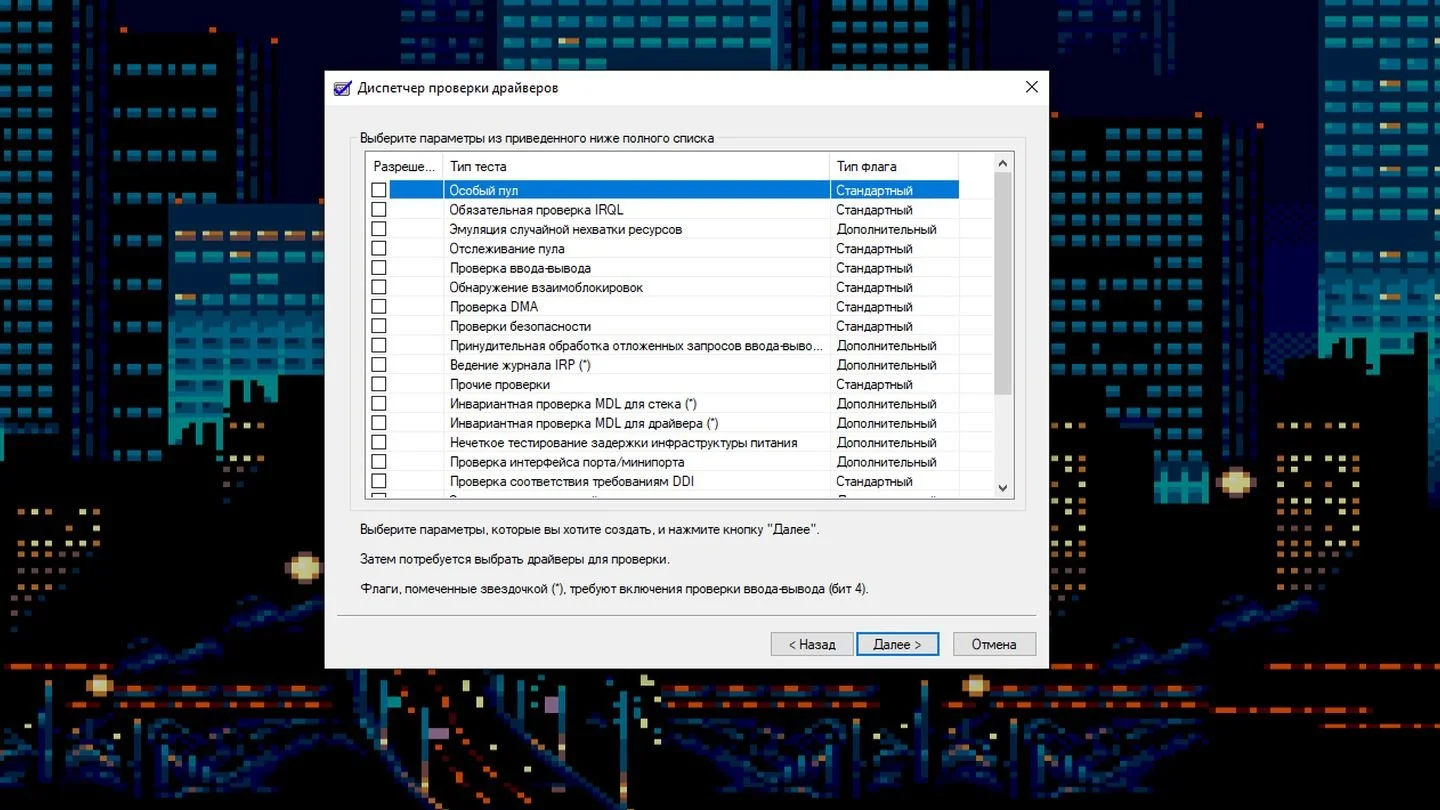Check Инвариантная проверка MDL для стека box

pos(378,404)
